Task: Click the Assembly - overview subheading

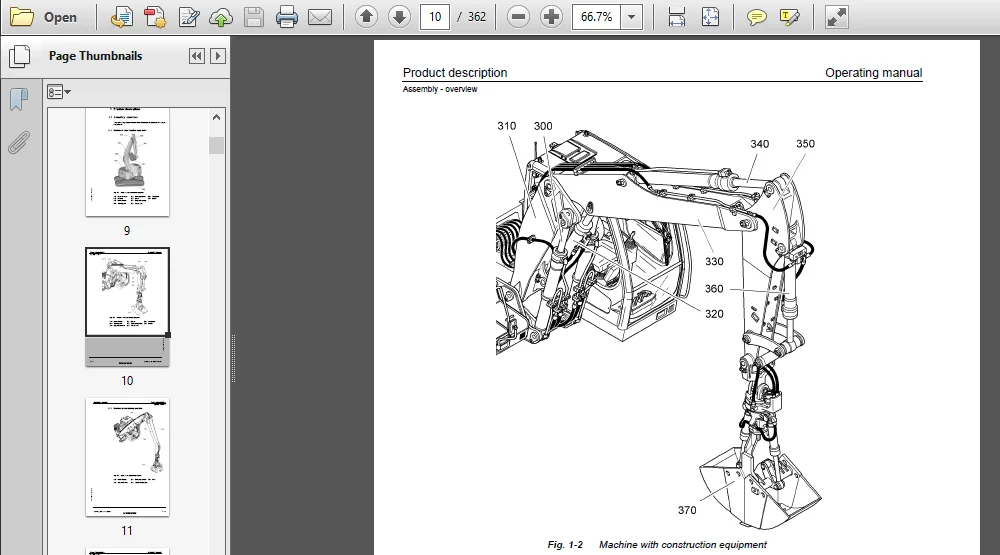Action: click(440, 89)
